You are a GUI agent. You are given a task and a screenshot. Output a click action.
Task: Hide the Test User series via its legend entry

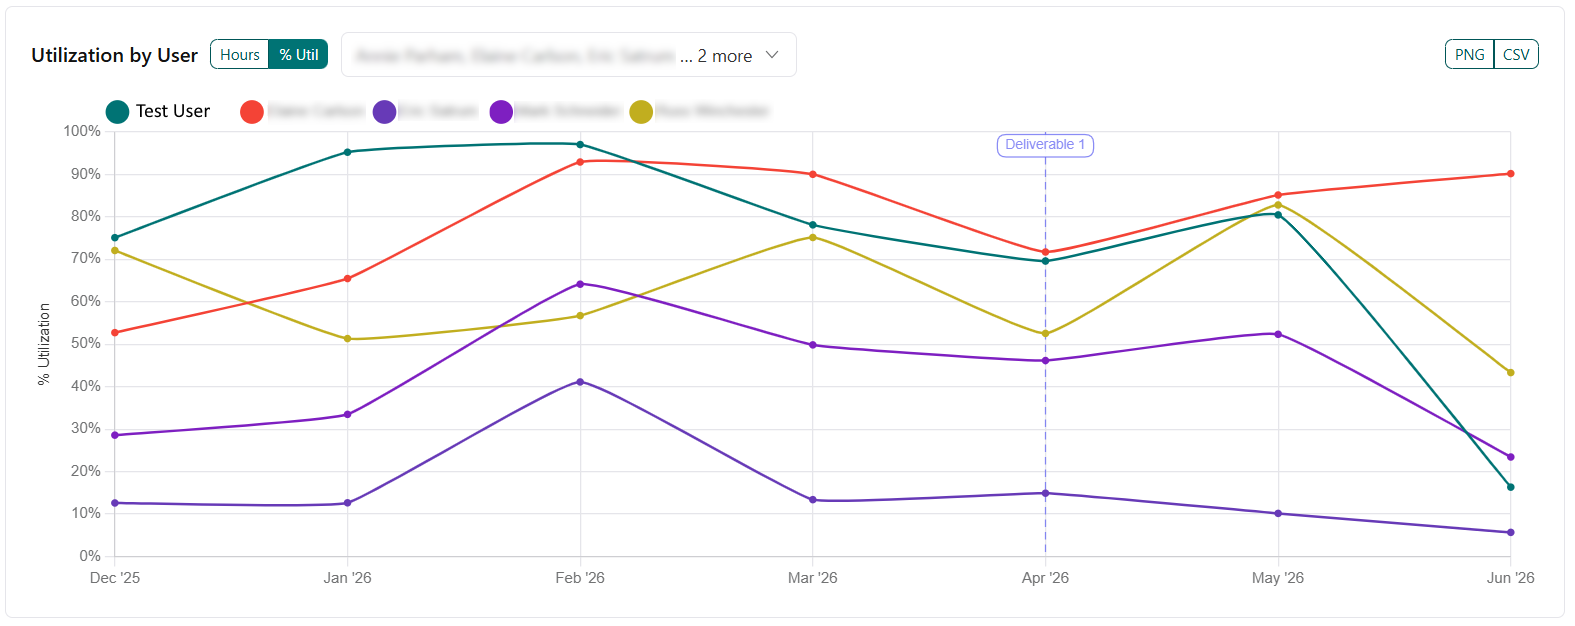[x=160, y=111]
